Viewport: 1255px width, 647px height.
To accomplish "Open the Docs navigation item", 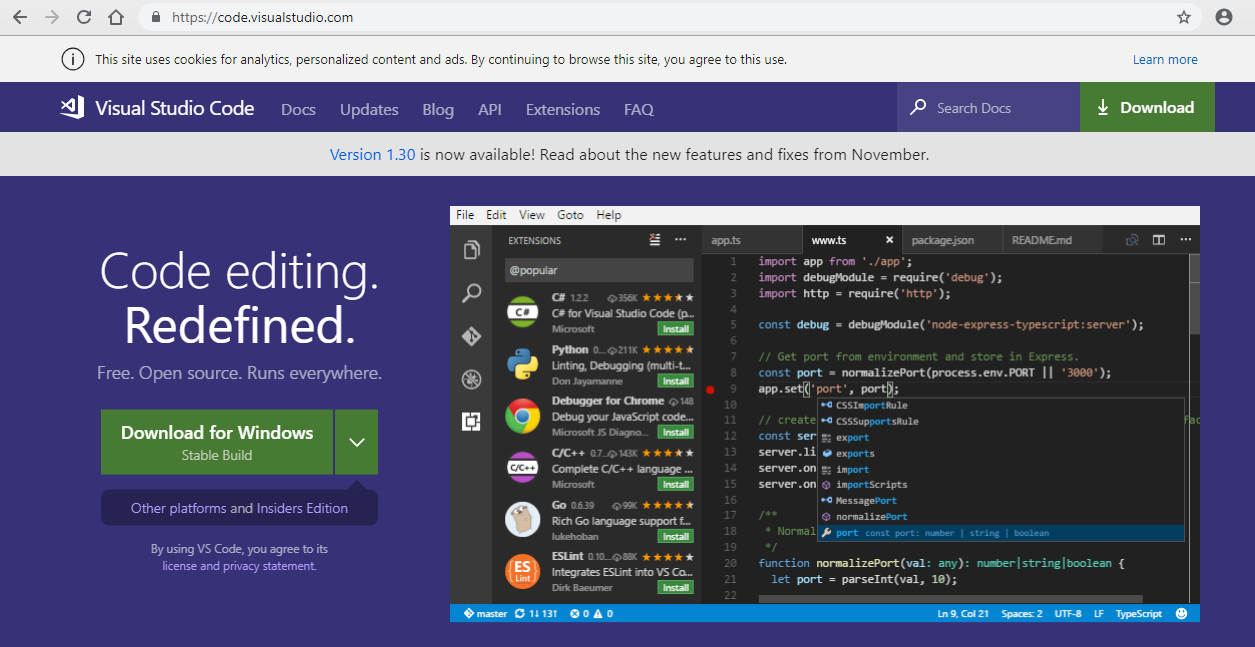I will (298, 109).
